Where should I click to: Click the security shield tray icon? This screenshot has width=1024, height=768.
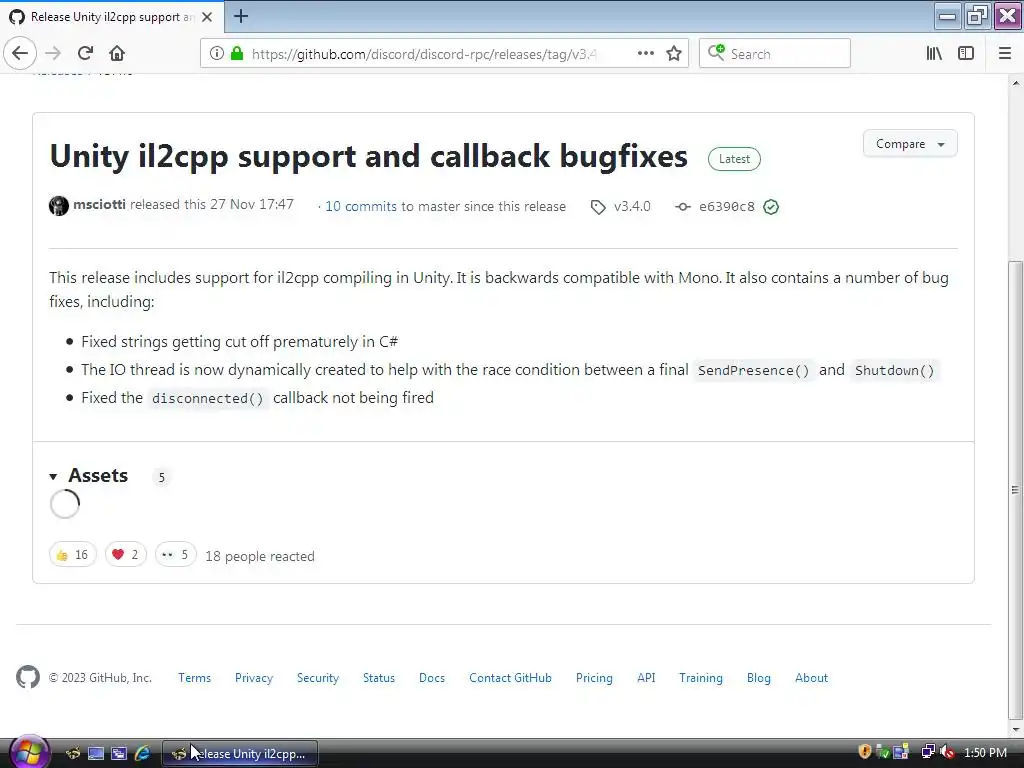tap(865, 752)
